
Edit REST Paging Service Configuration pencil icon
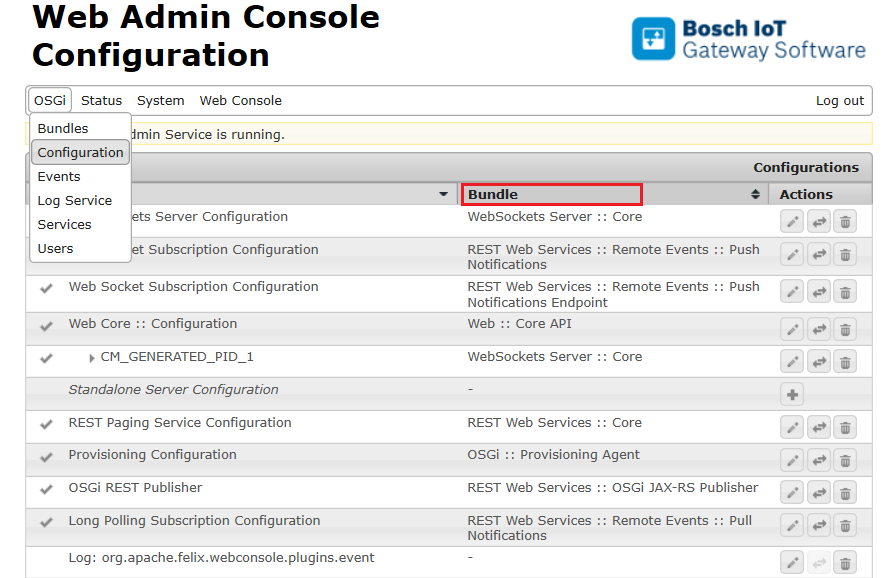(791, 427)
